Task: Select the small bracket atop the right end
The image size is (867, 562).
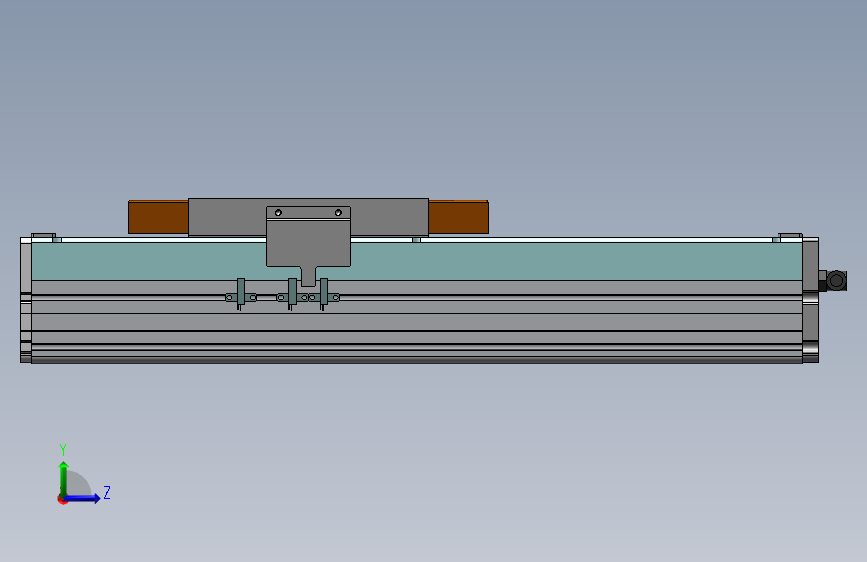Action: click(790, 236)
